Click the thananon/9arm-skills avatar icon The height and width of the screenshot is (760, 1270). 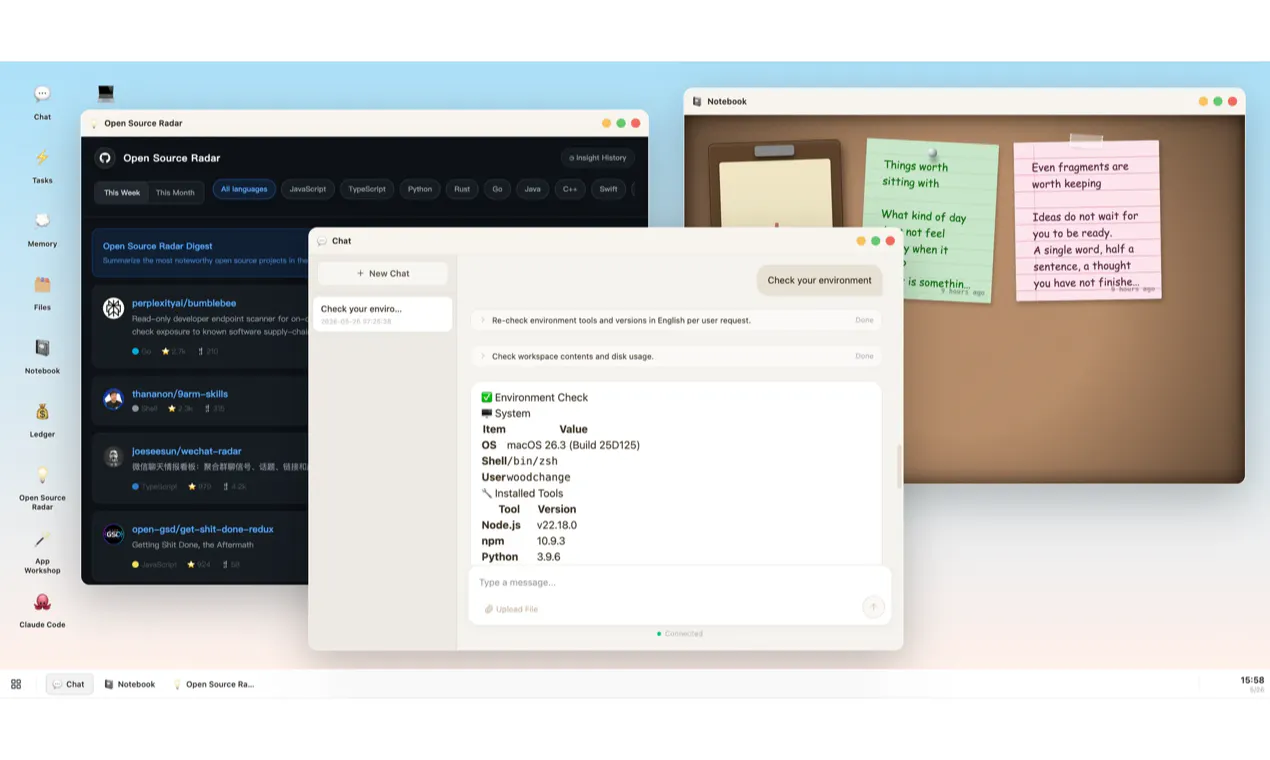click(114, 399)
